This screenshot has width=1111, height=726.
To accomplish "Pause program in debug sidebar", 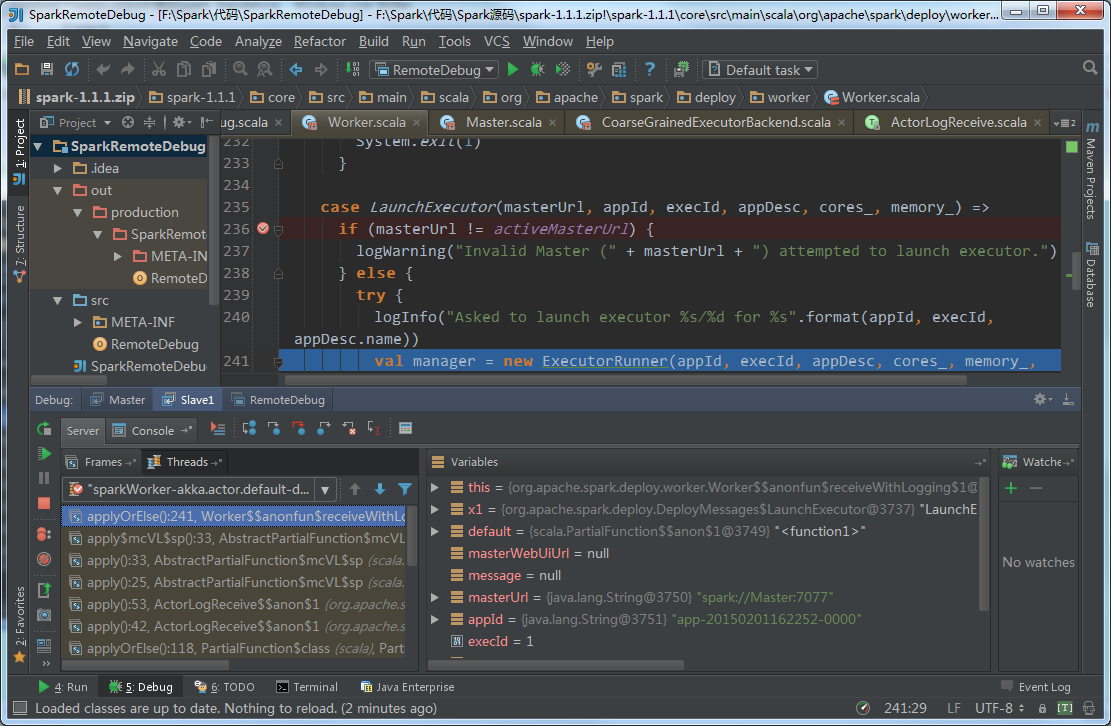I will click(x=44, y=478).
